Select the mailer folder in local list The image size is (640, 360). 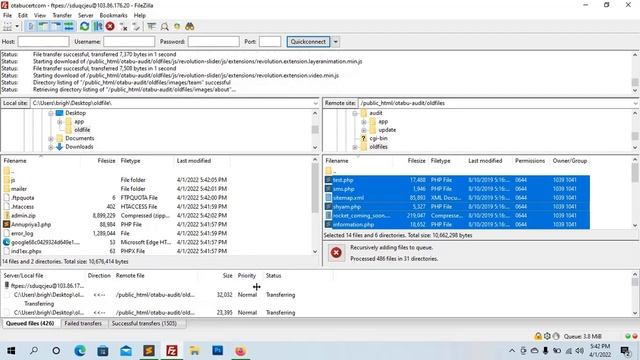click(19, 189)
